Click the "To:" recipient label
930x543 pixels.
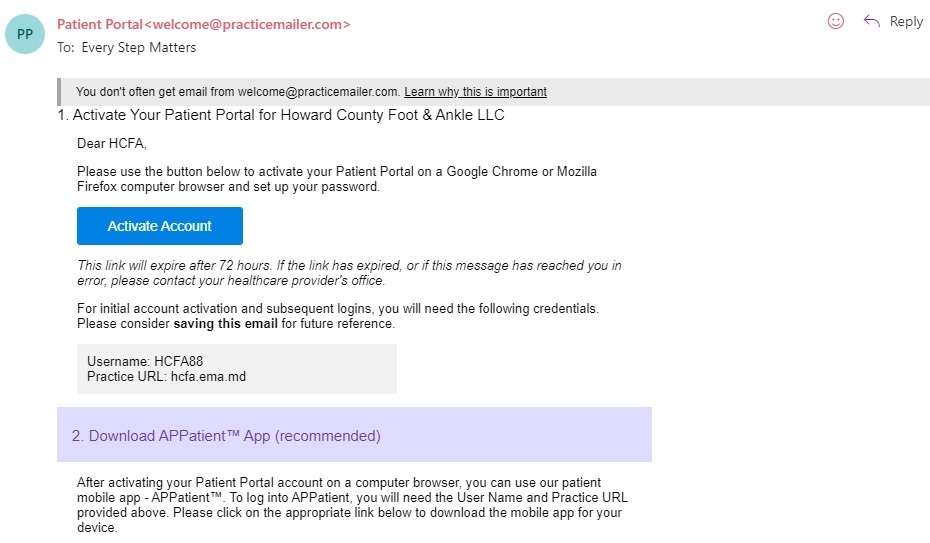(x=65, y=47)
